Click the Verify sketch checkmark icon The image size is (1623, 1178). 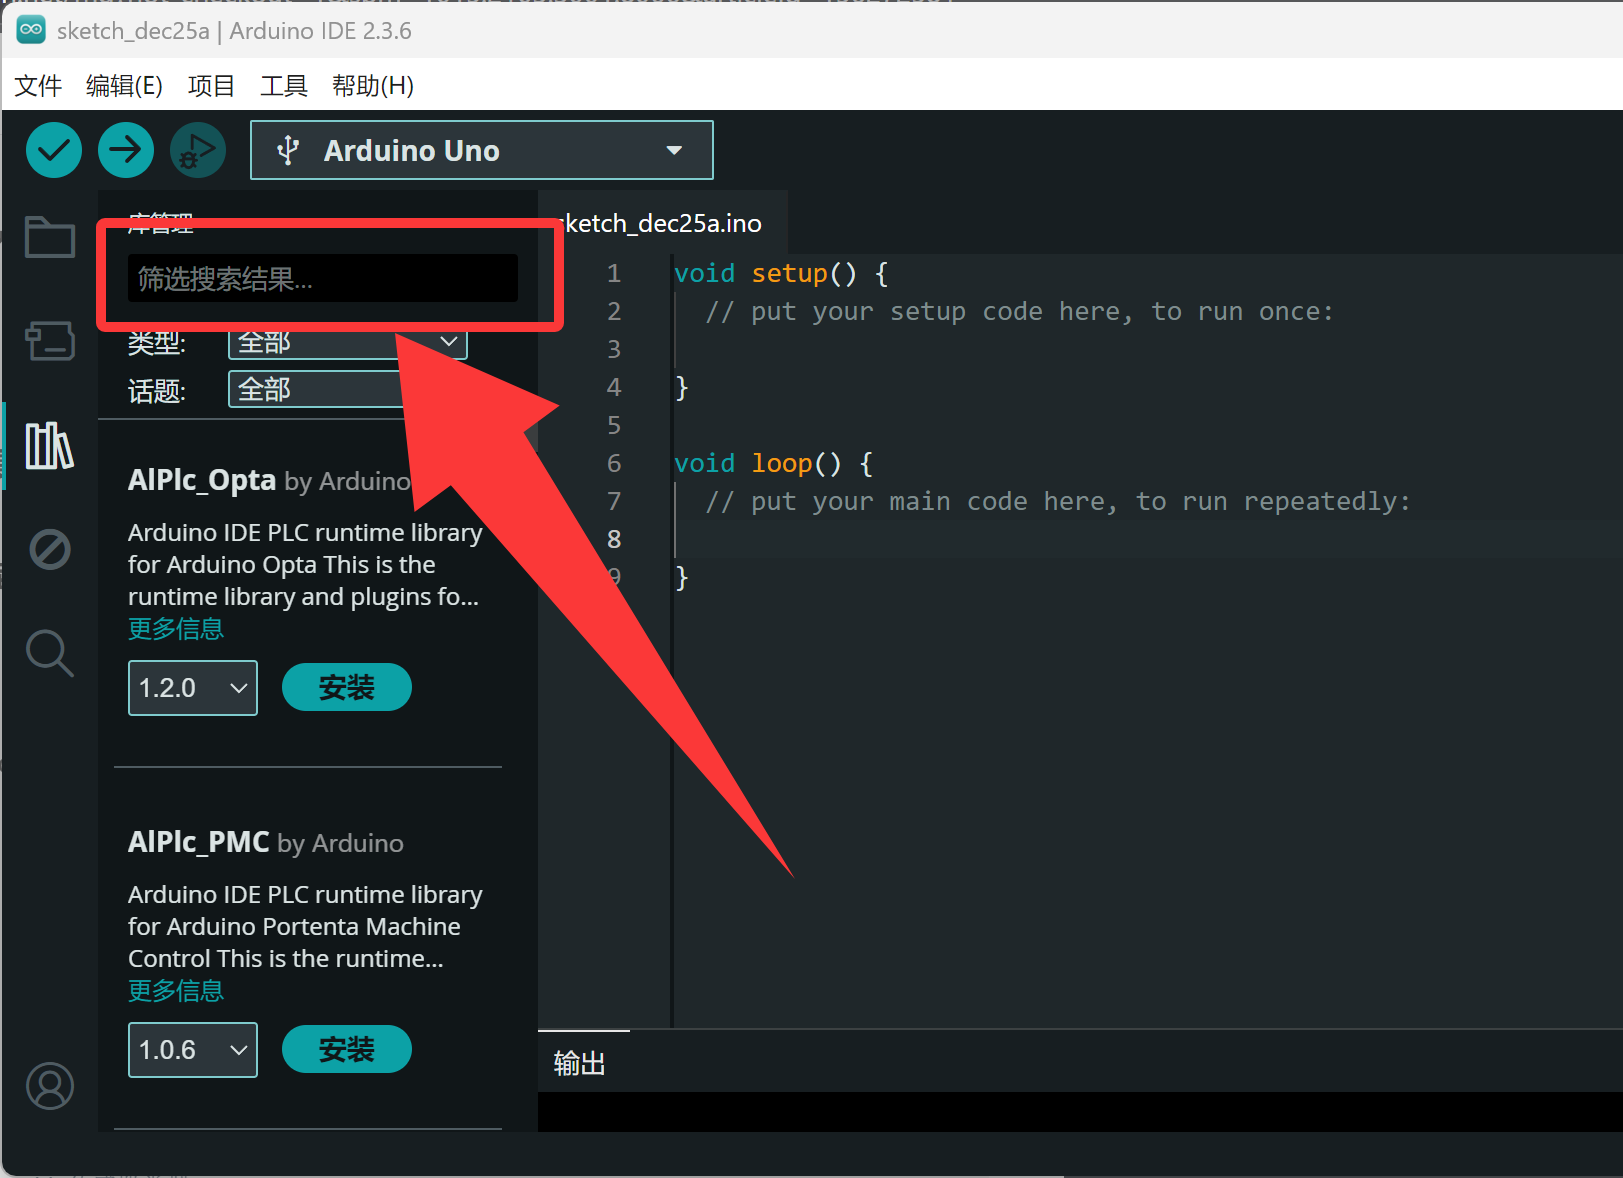click(53, 149)
